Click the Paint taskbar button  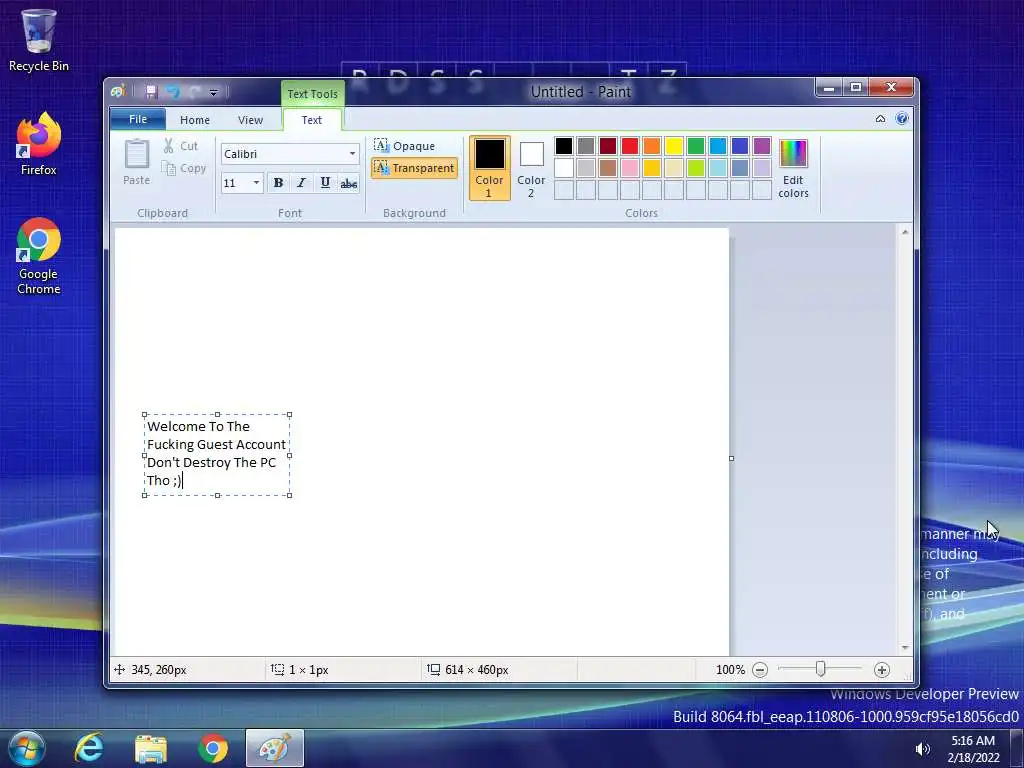(x=275, y=748)
